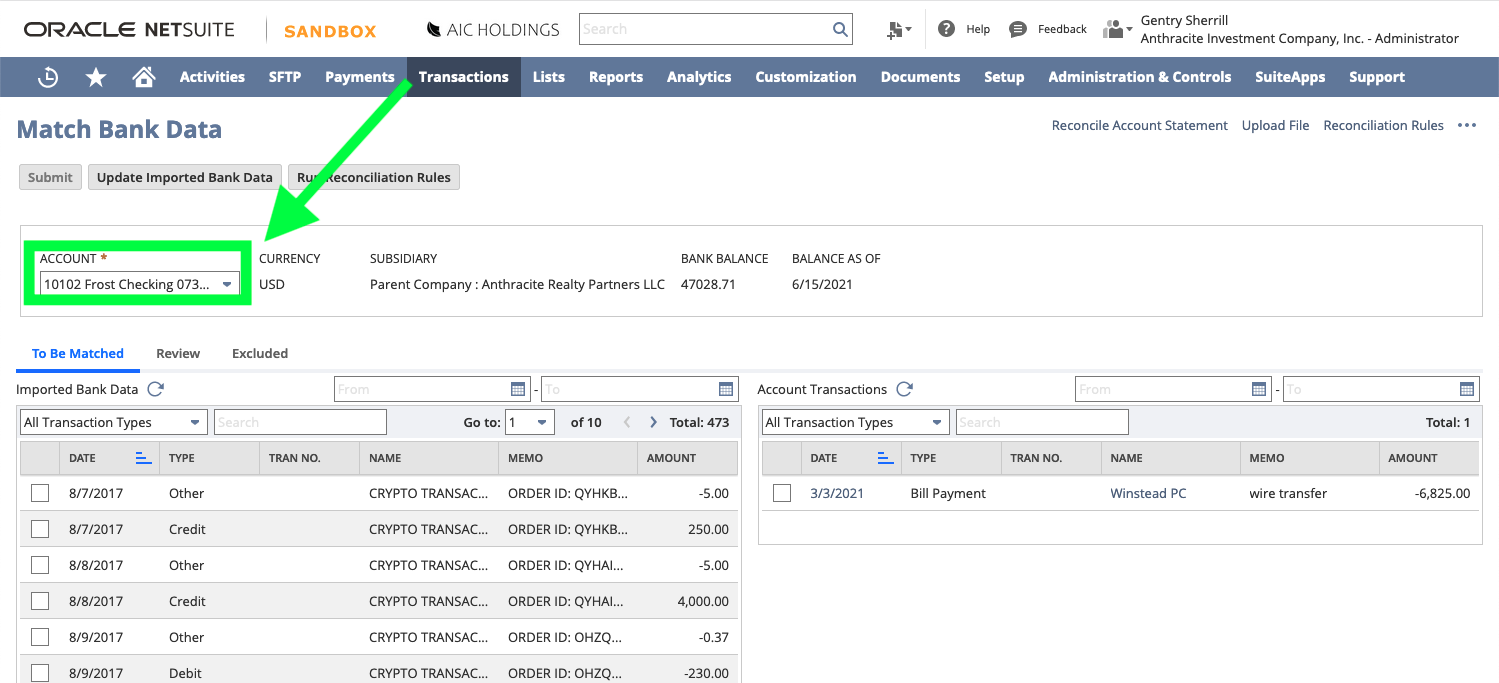Open the more options ellipsis icon
The width and height of the screenshot is (1499, 683).
(1467, 125)
